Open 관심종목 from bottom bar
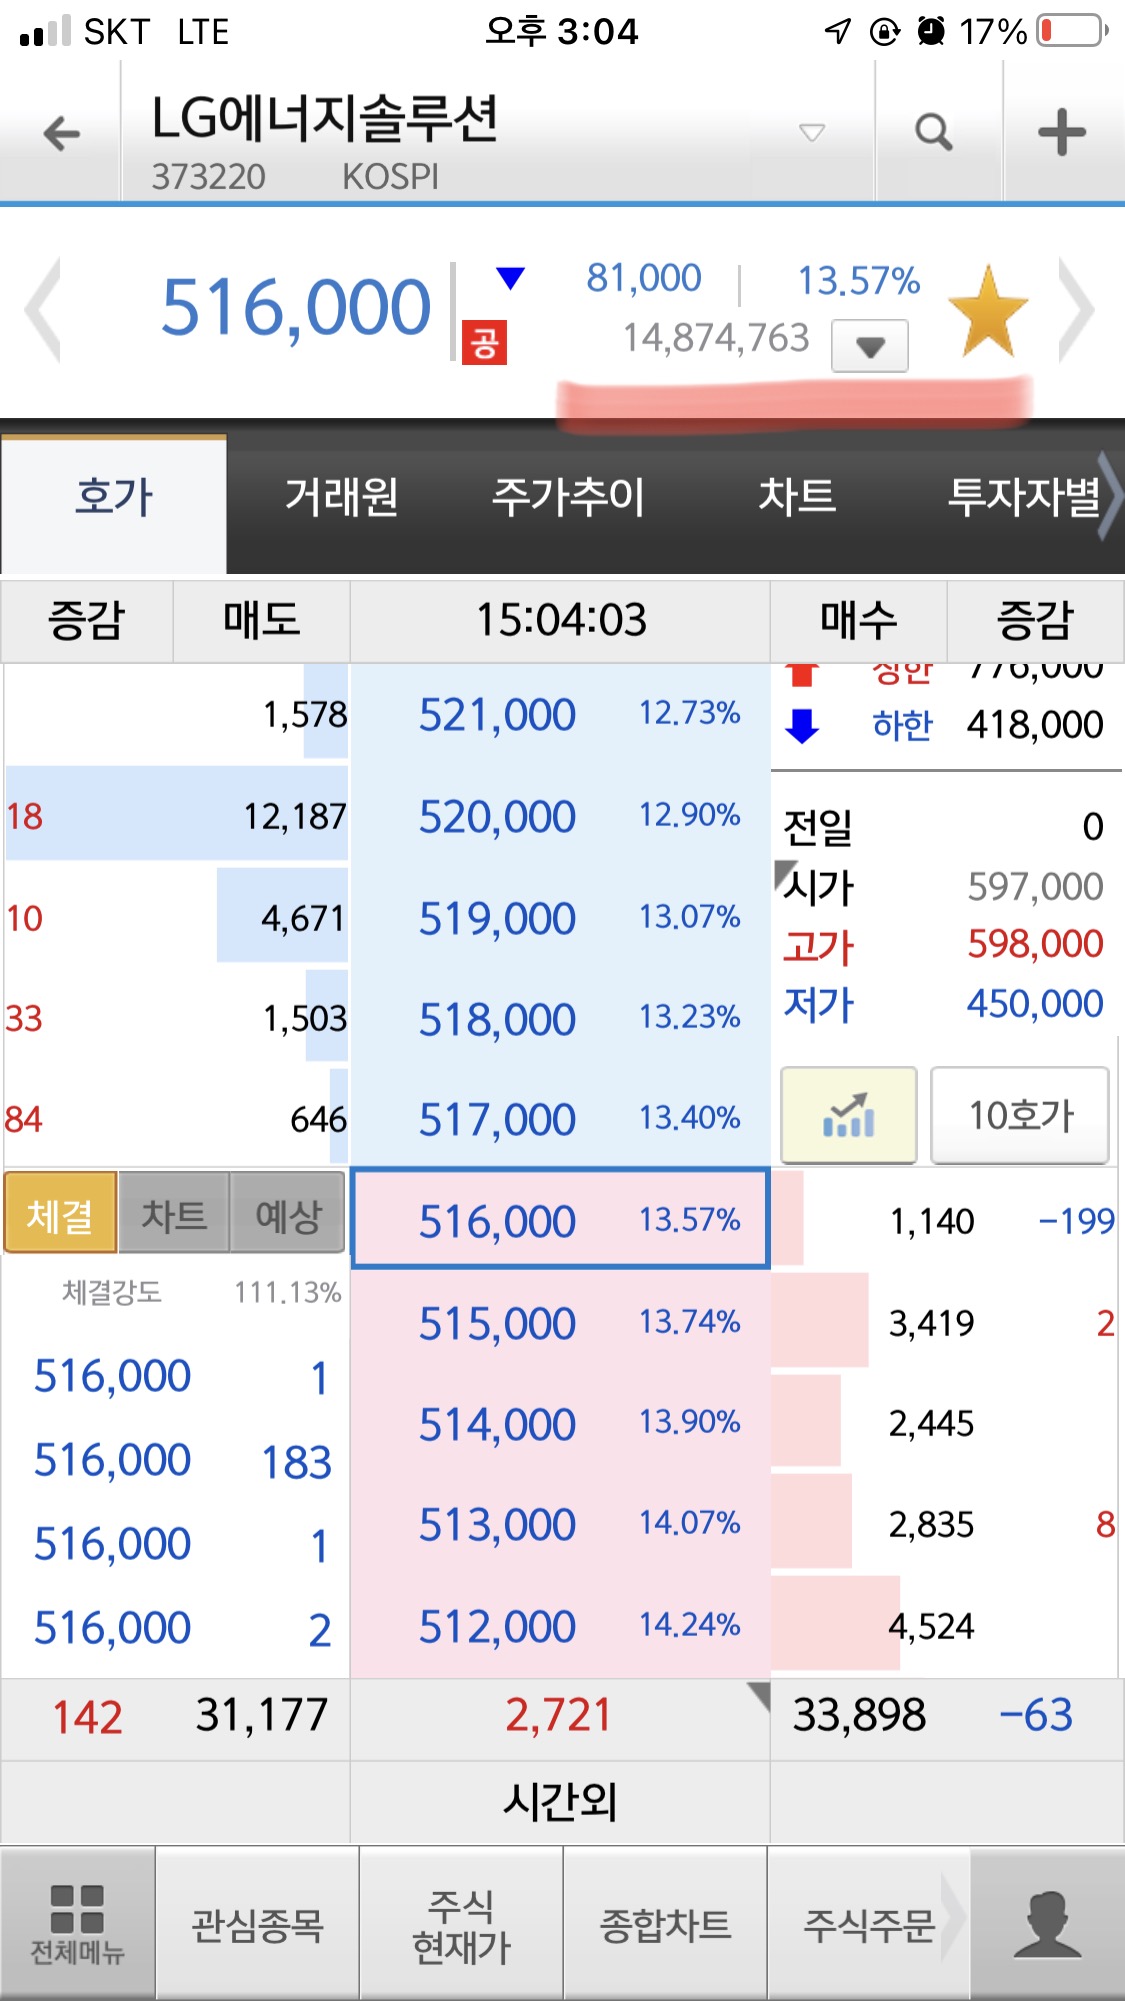The height and width of the screenshot is (2001, 1125). tap(257, 1924)
